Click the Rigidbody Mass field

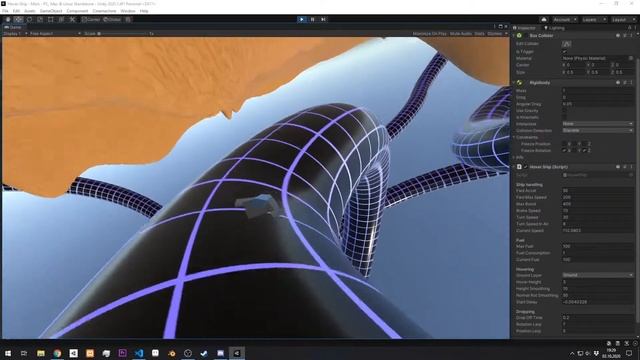click(598, 91)
